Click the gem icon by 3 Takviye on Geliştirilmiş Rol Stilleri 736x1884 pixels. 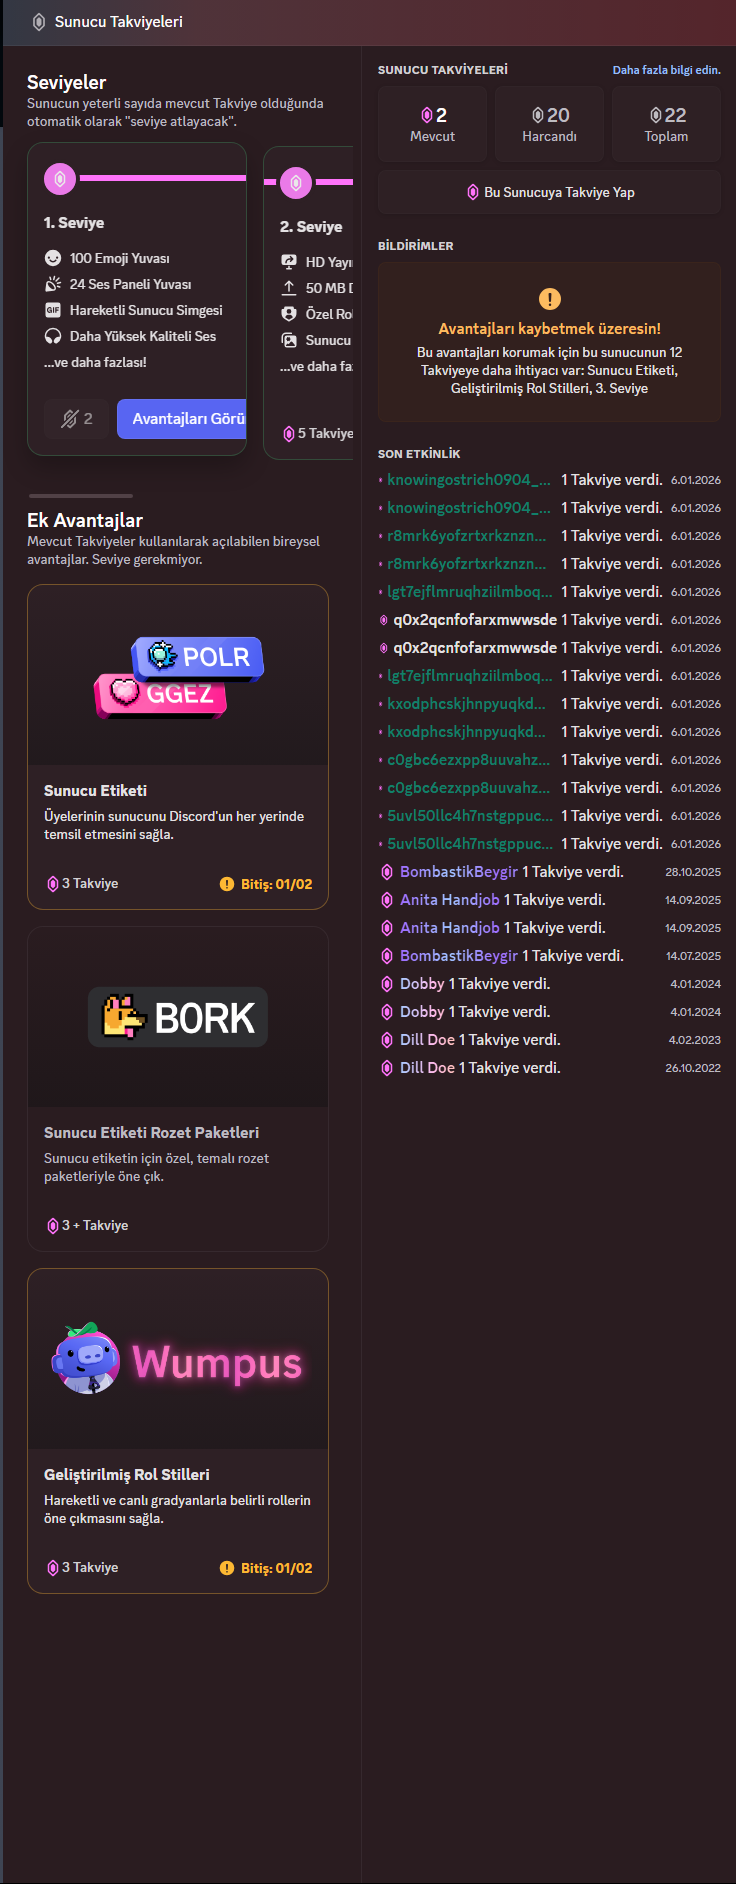coord(53,1568)
